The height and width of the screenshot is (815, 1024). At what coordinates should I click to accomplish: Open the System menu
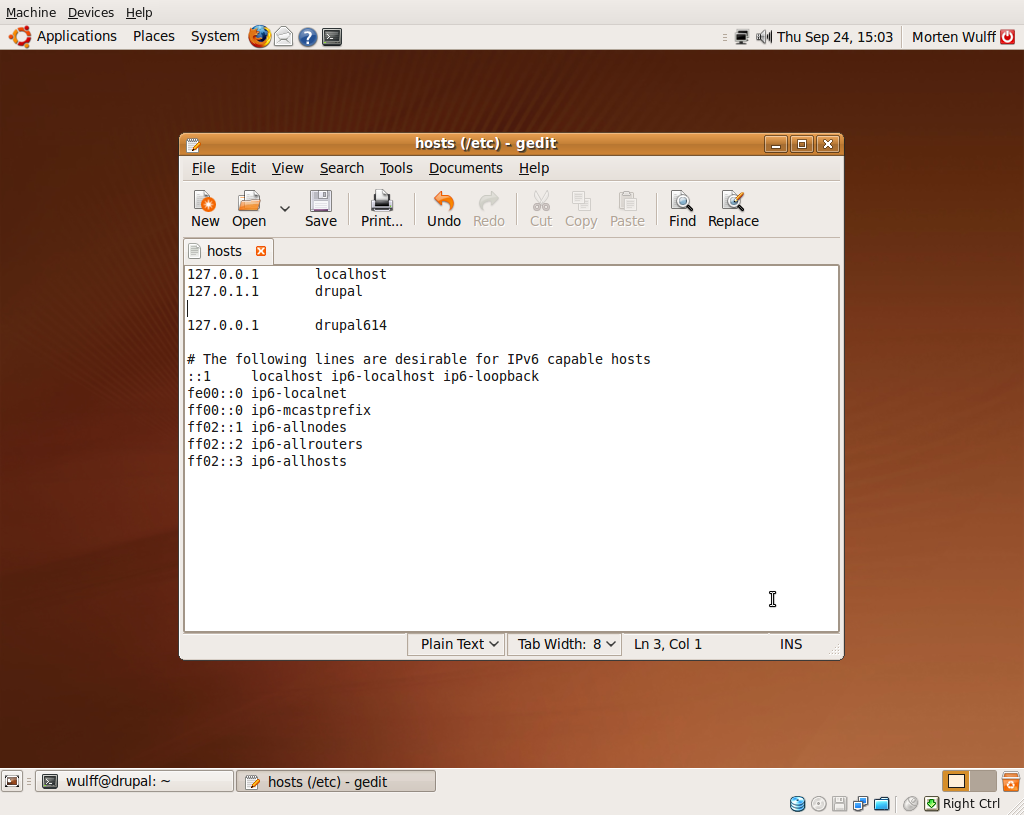(215, 37)
